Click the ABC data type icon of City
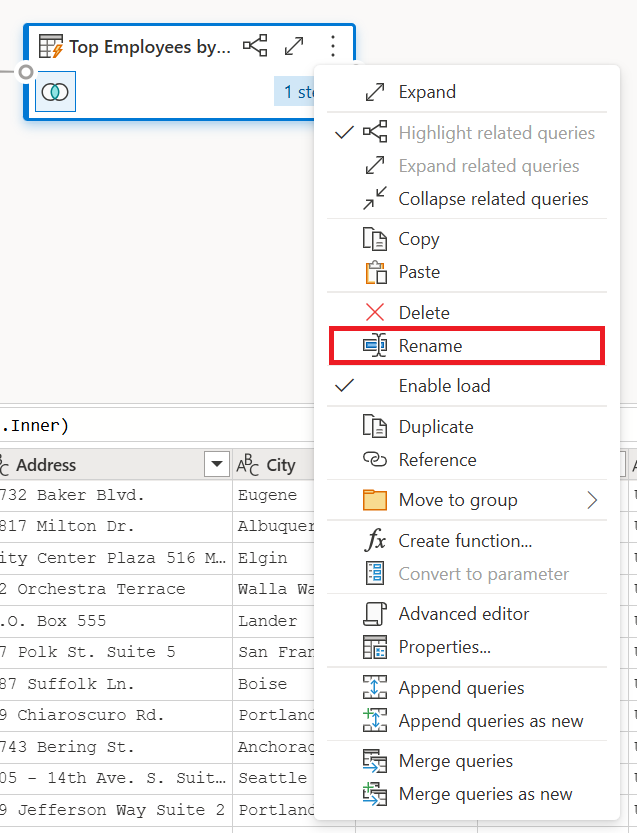Image resolution: width=637 pixels, height=833 pixels. [x=248, y=465]
